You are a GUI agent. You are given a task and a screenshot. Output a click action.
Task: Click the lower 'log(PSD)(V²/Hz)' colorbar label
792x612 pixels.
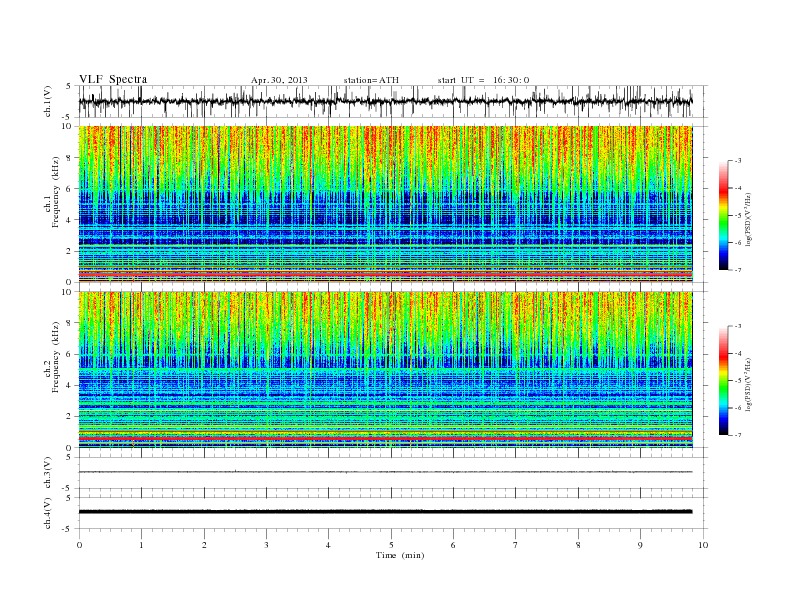click(749, 385)
